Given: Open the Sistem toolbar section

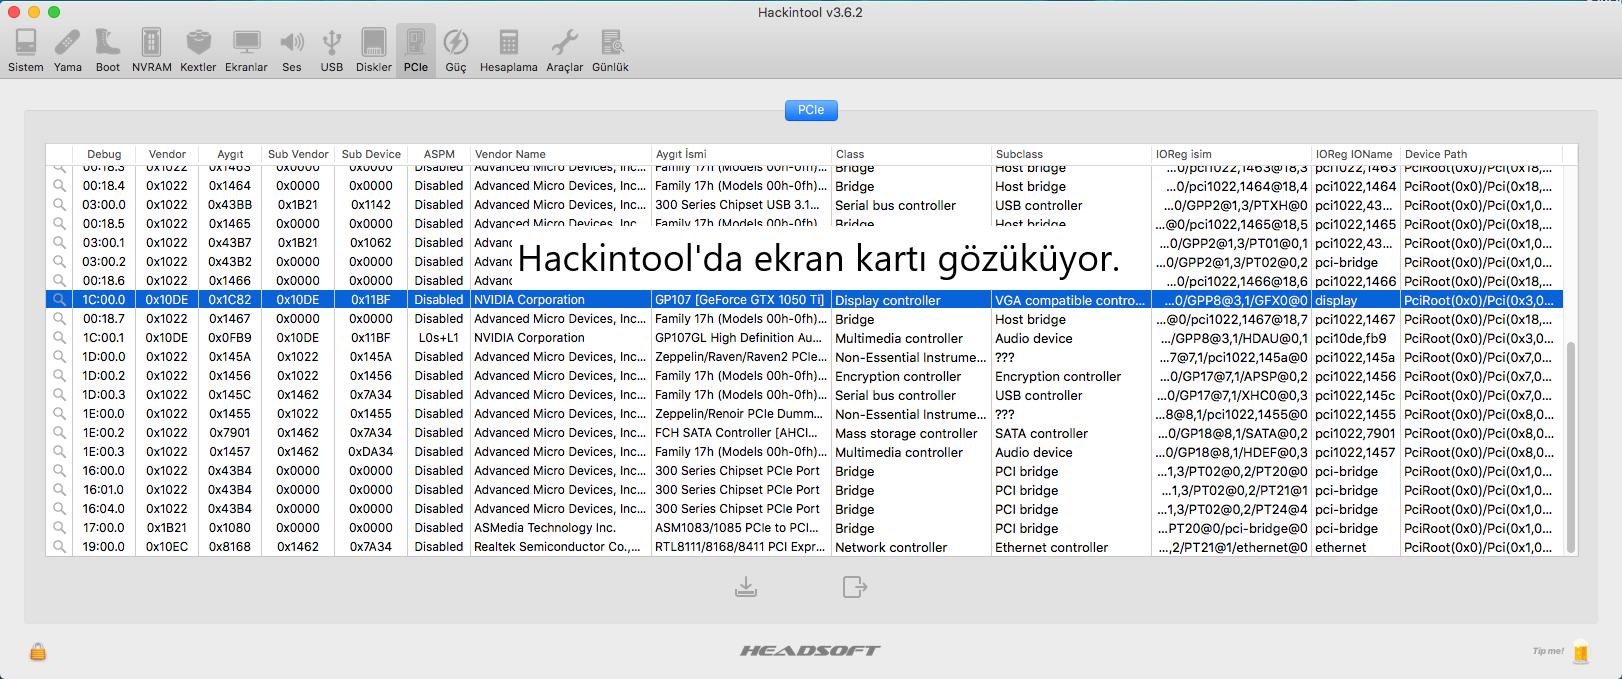Looking at the screenshot, I should (26, 50).
